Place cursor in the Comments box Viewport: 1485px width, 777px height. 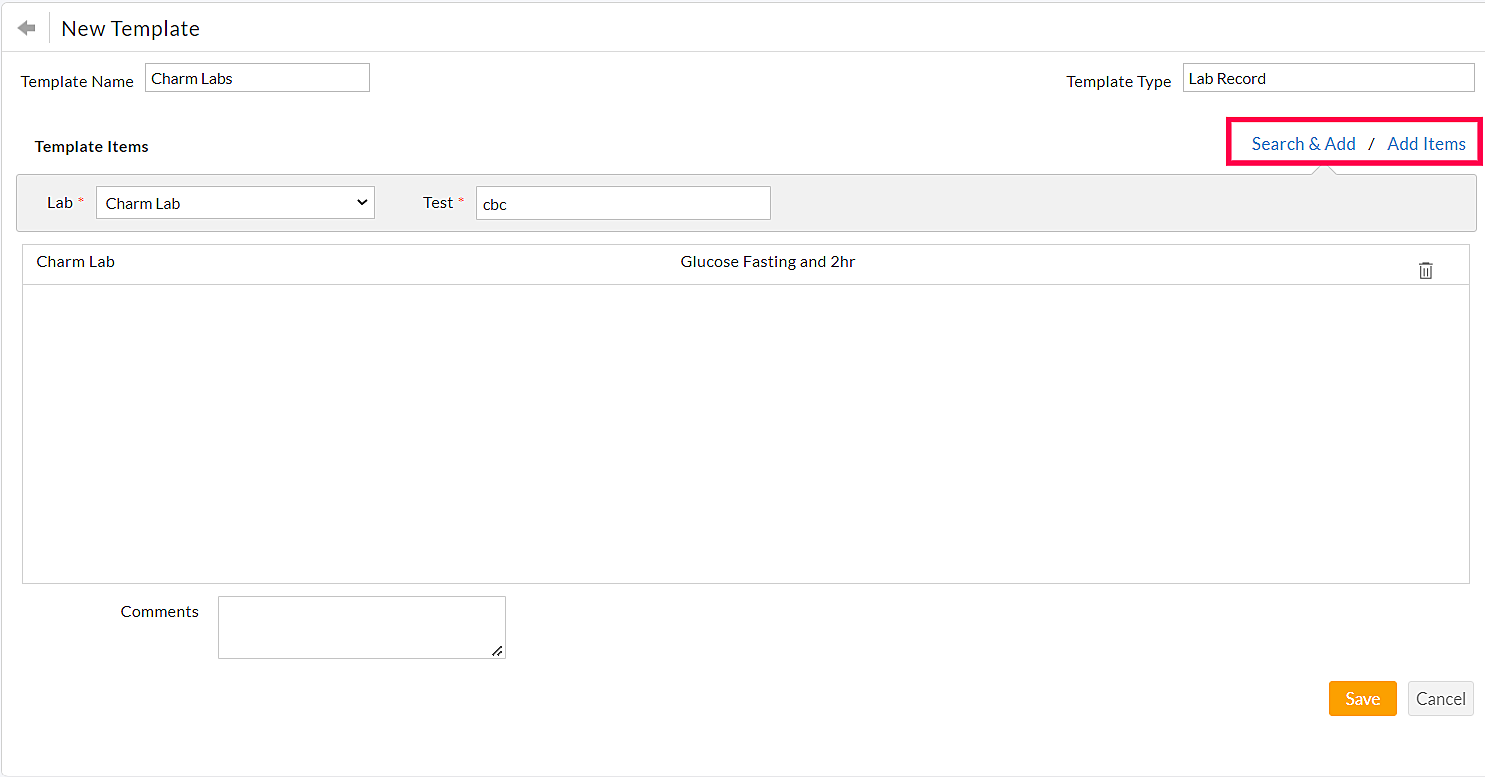(x=361, y=627)
